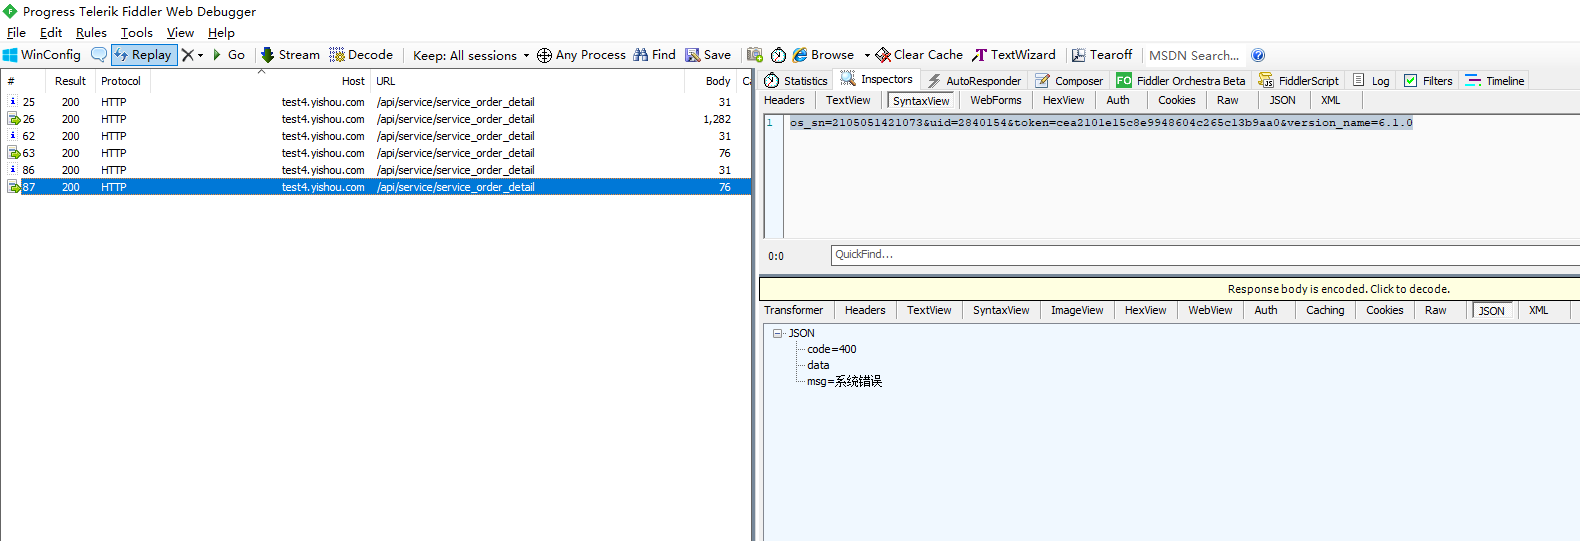Open the Browse dropdown arrow
This screenshot has height=541, width=1580.
867,55
